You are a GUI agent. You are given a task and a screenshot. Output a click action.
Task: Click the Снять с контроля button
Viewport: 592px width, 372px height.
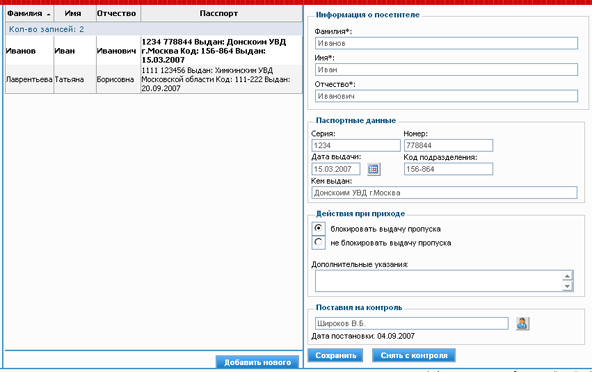(414, 355)
